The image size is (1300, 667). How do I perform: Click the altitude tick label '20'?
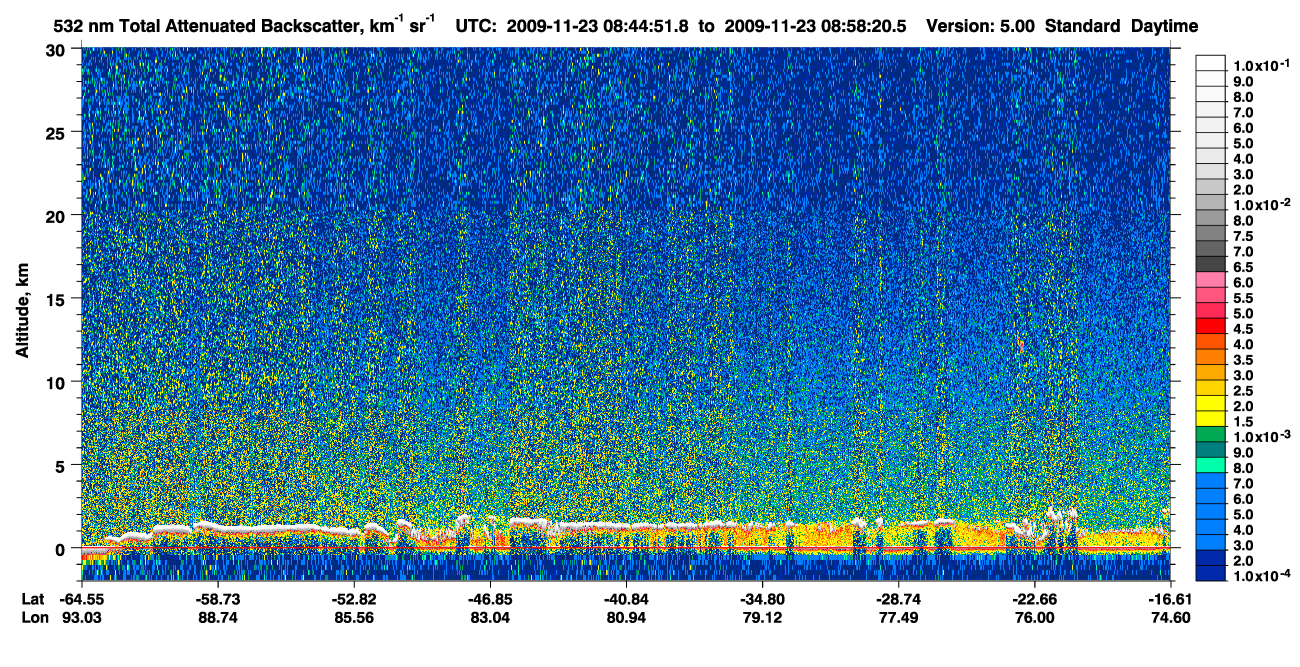57,216
